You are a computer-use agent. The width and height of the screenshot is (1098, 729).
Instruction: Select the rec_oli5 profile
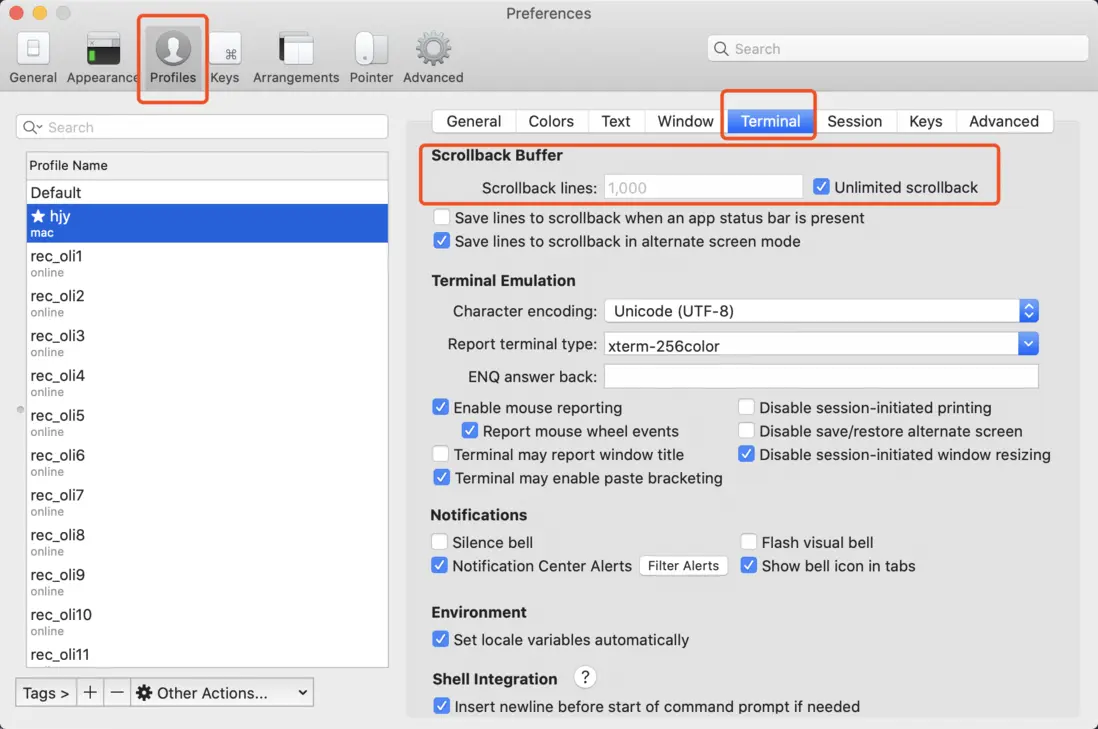click(207, 423)
